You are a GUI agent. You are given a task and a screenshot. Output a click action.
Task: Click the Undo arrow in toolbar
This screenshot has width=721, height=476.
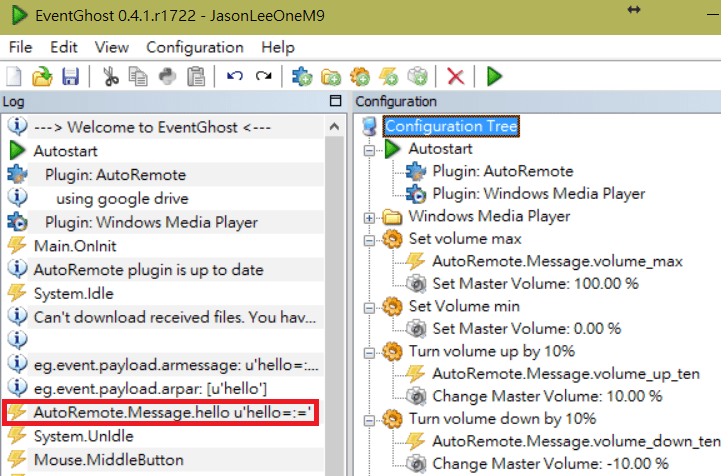pyautogui.click(x=236, y=76)
